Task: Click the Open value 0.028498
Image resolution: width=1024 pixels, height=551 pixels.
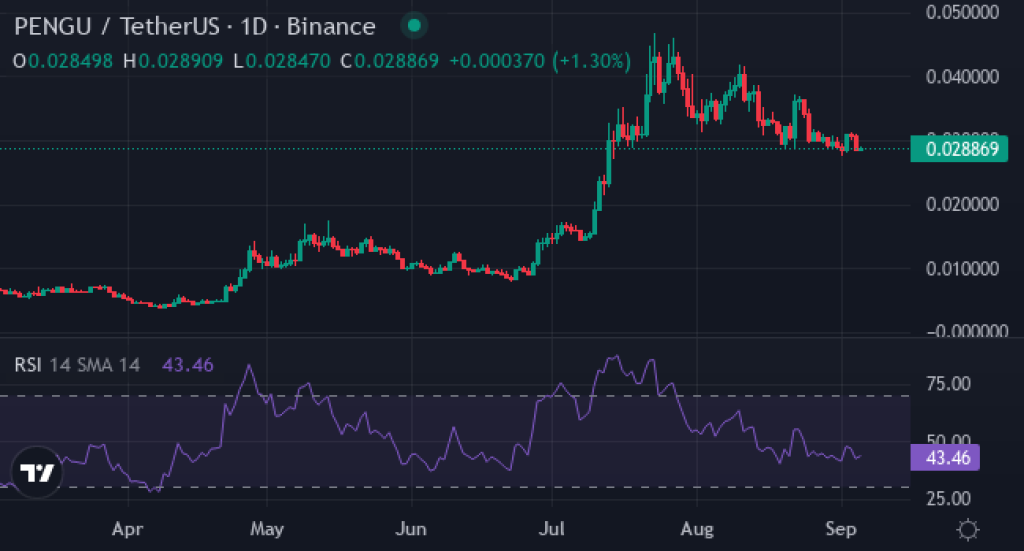Action: [71, 61]
